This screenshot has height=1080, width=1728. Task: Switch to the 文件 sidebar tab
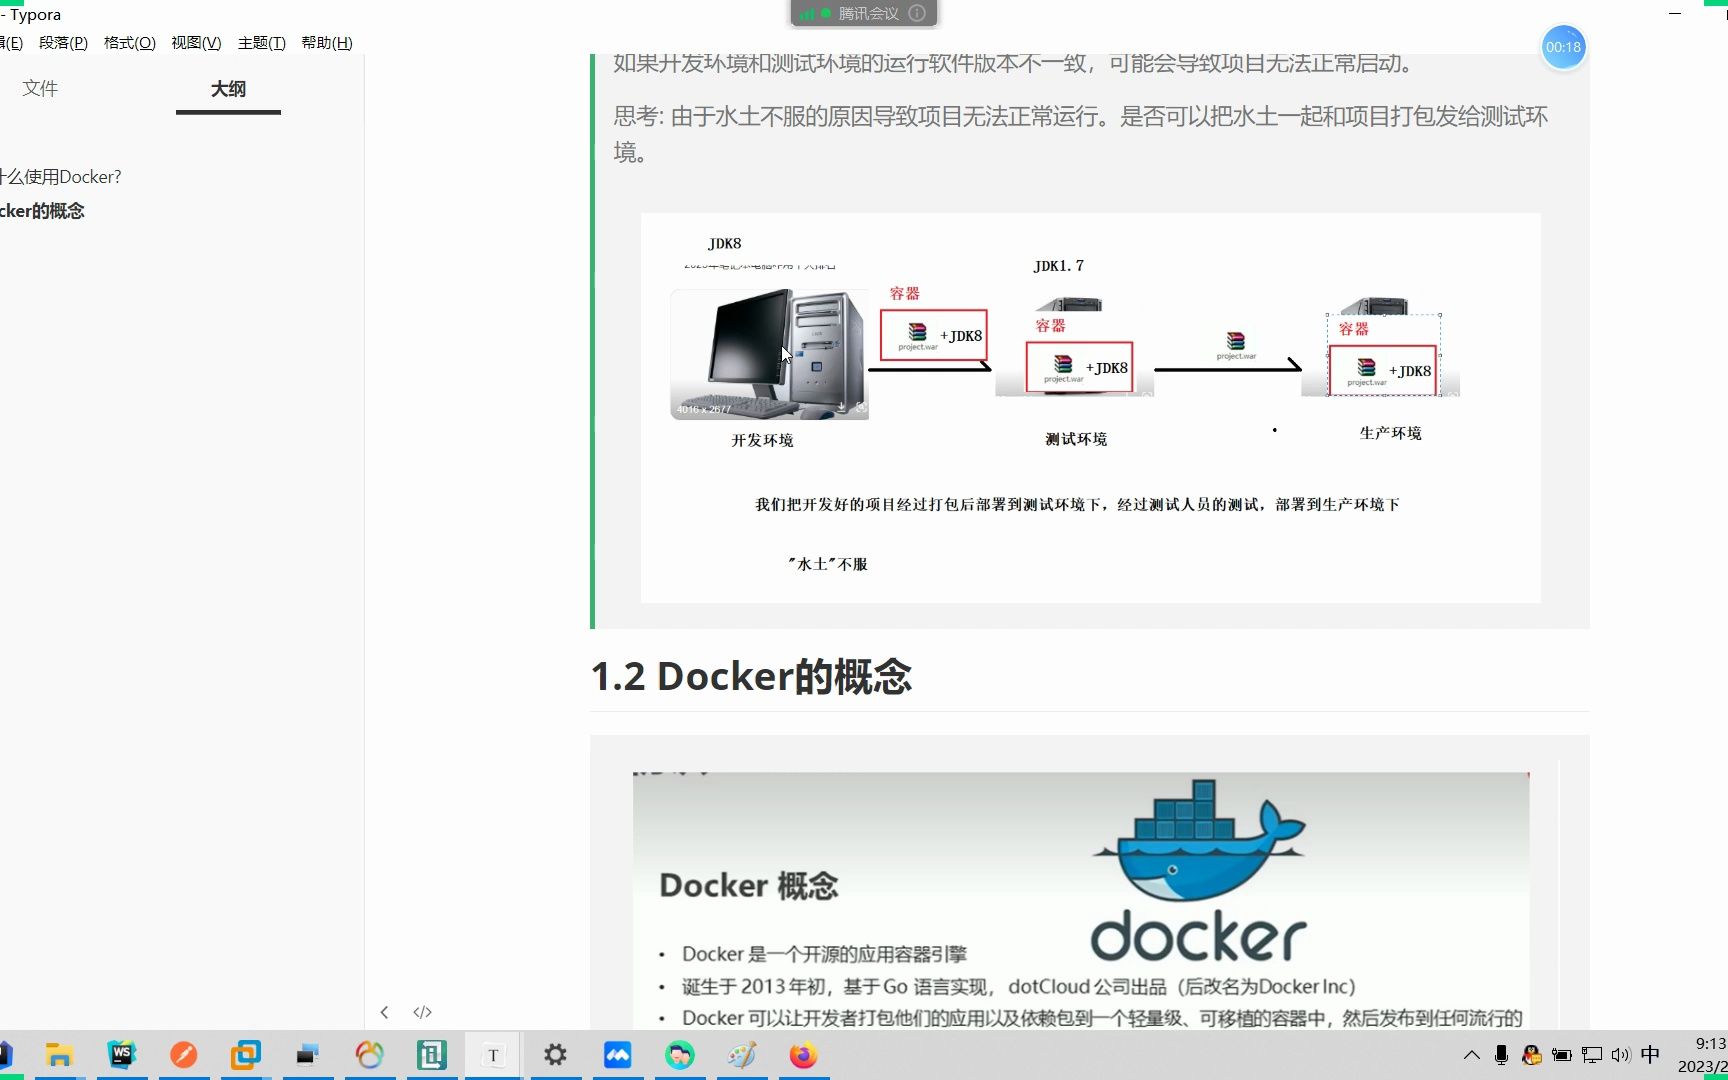(40, 88)
